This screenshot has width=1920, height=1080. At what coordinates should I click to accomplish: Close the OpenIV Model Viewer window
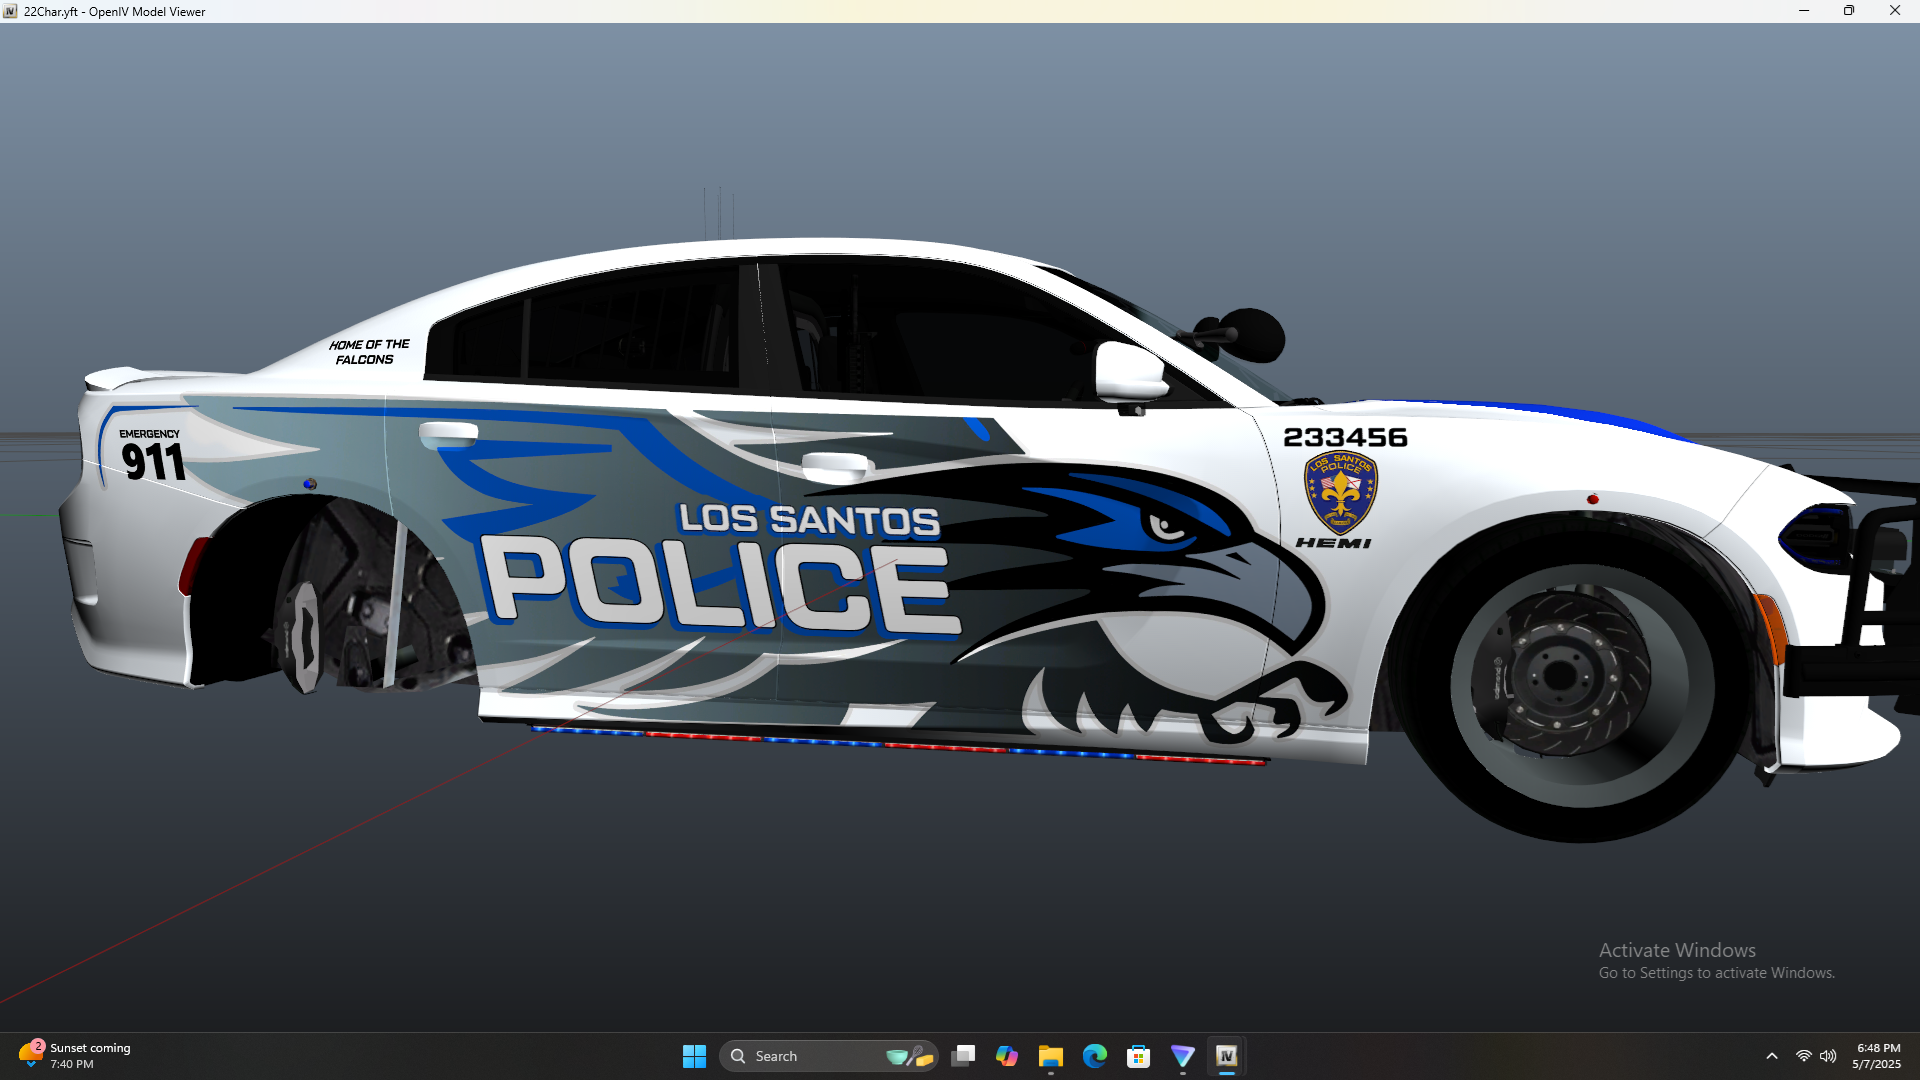[1894, 11]
